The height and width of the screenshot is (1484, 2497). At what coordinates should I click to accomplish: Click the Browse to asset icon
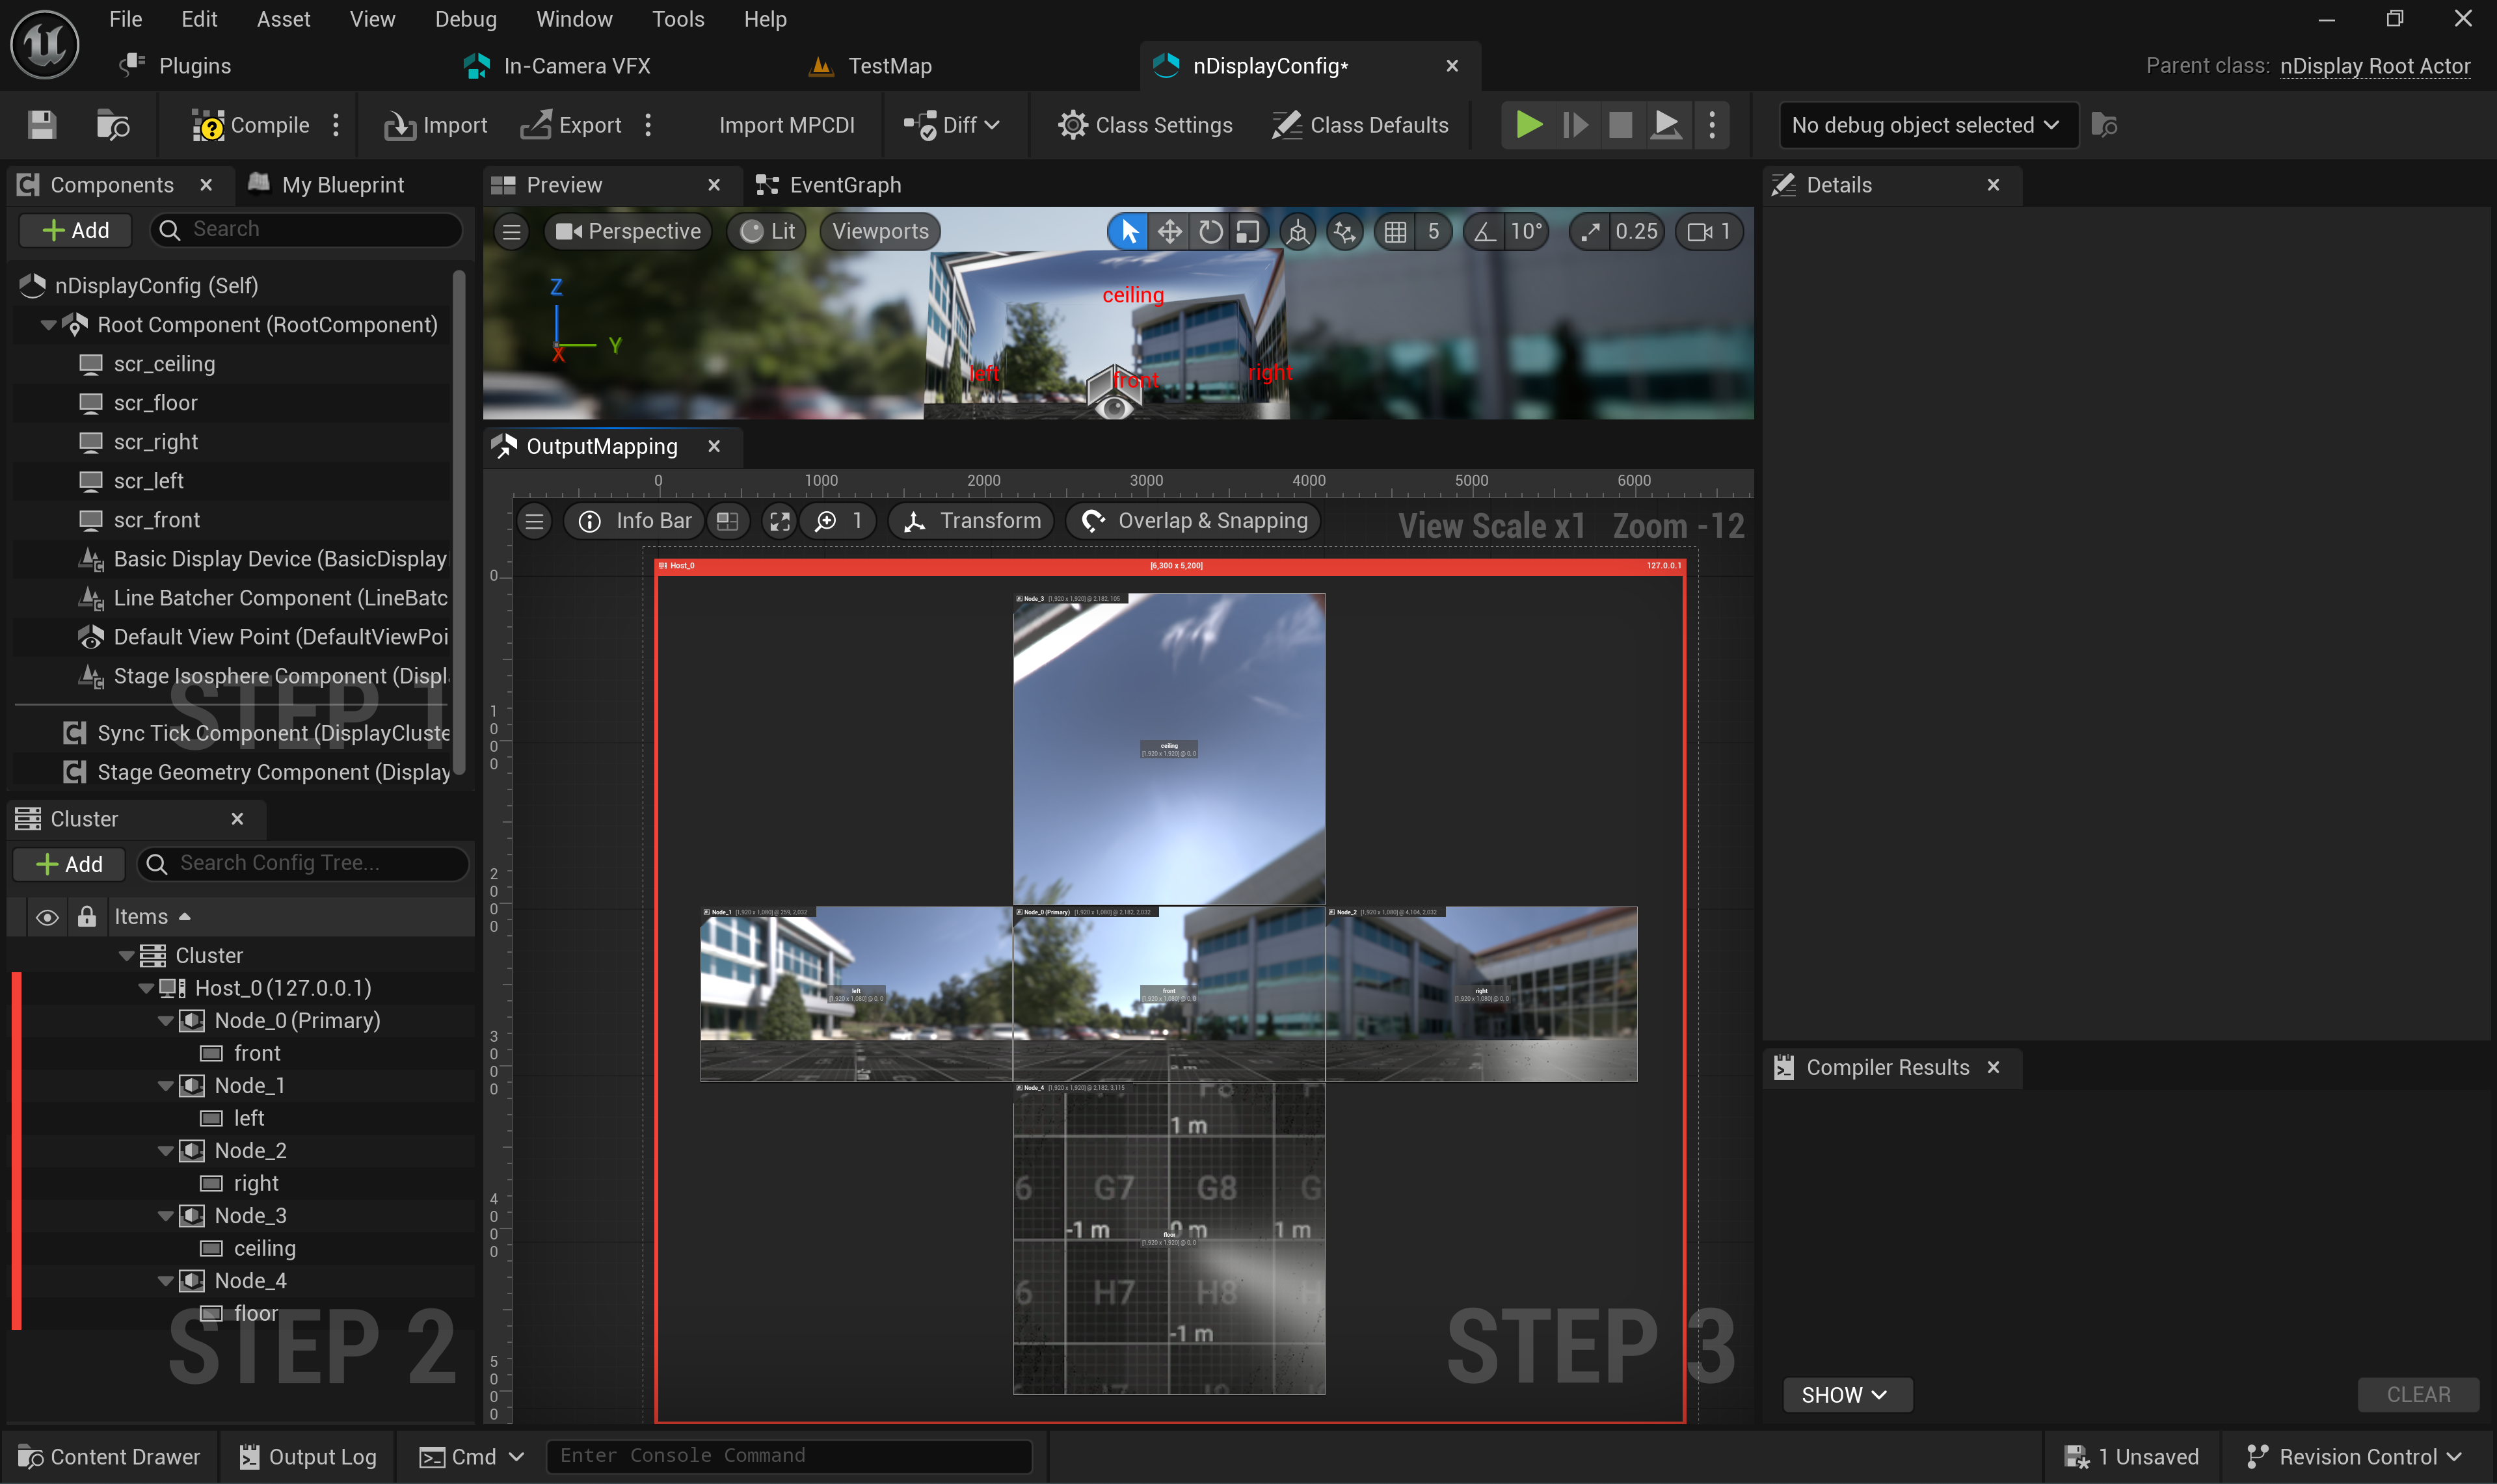pyautogui.click(x=112, y=125)
